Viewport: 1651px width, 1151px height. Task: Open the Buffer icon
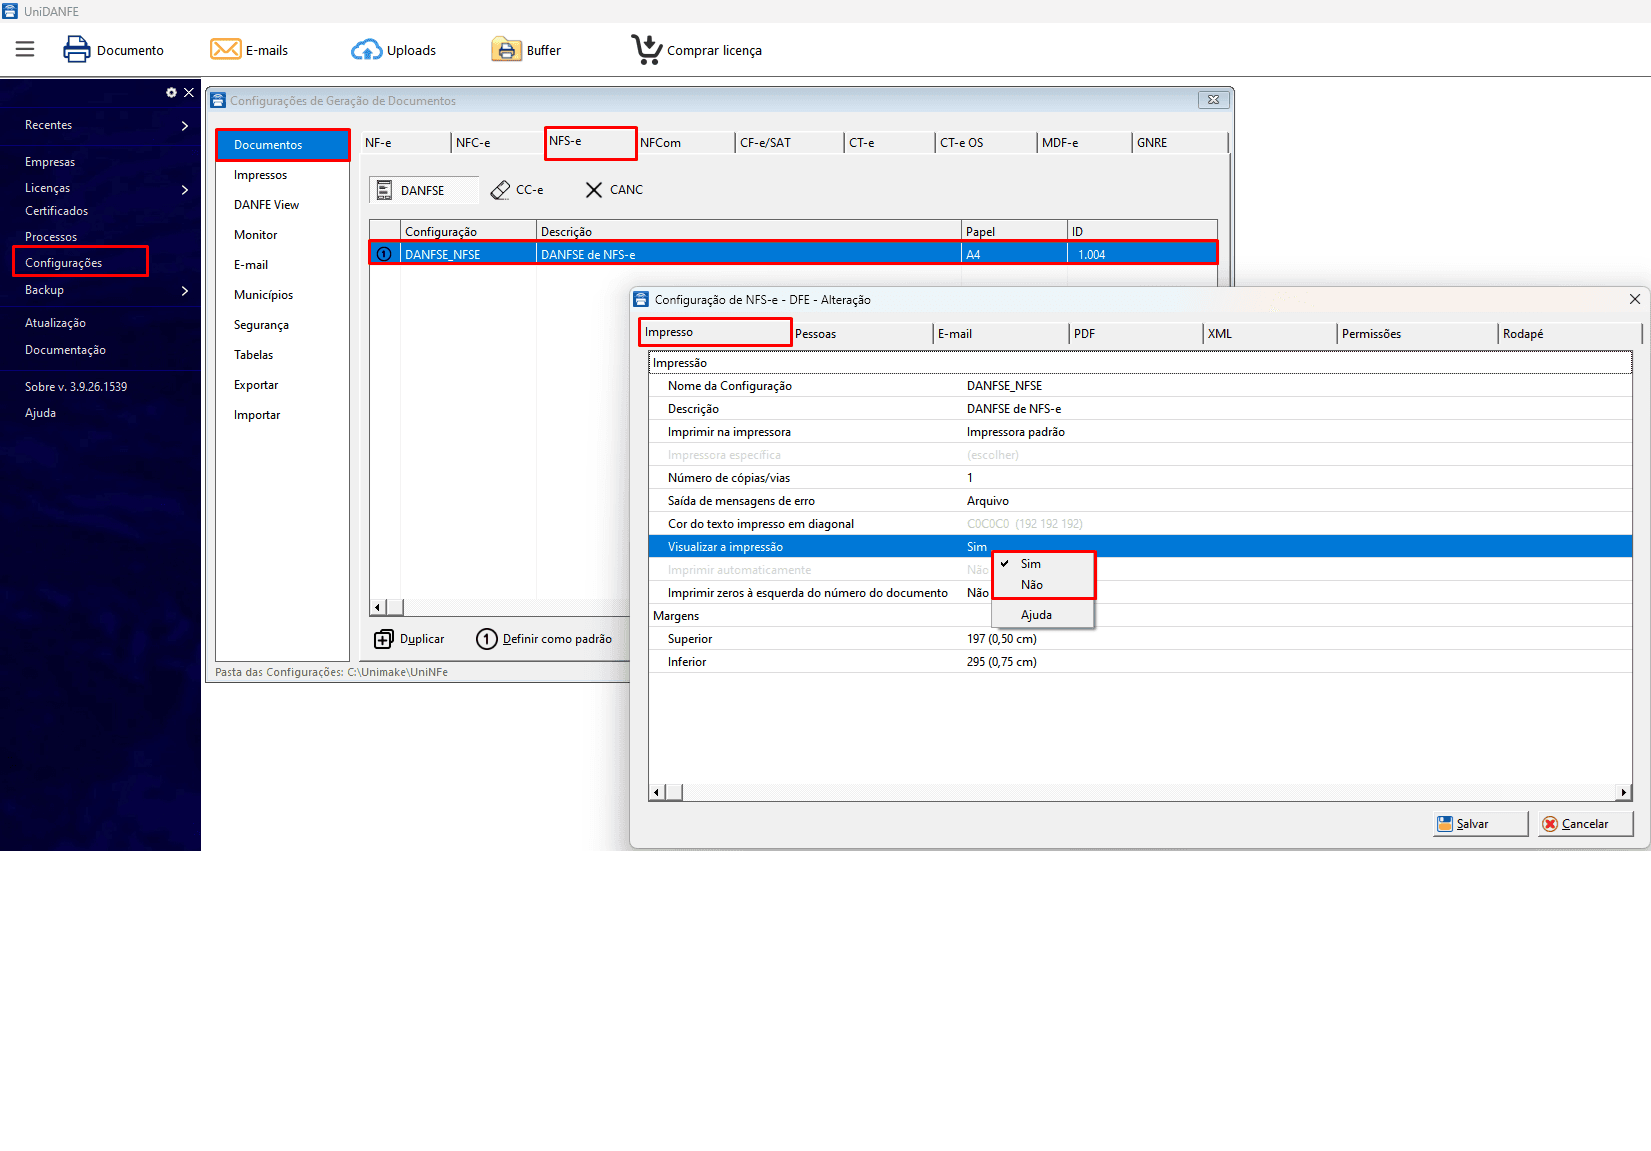coord(507,49)
